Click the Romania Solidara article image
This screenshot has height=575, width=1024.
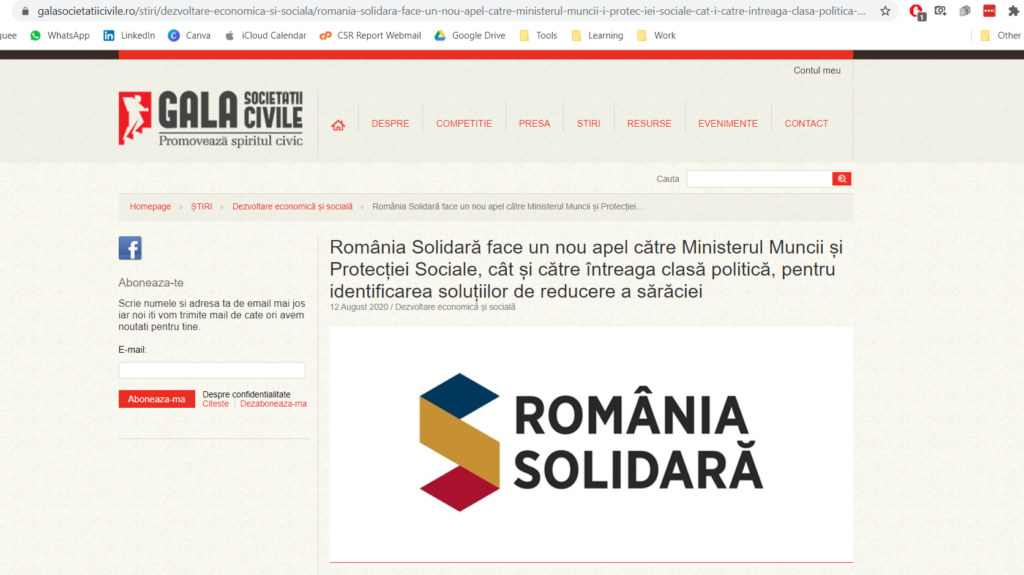[591, 444]
